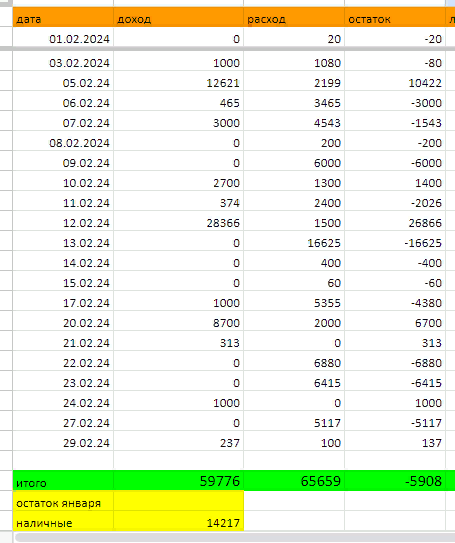The height and width of the screenshot is (543, 455).
Task: Click the expense cell showing 16625
Action: pyautogui.click(x=294, y=243)
